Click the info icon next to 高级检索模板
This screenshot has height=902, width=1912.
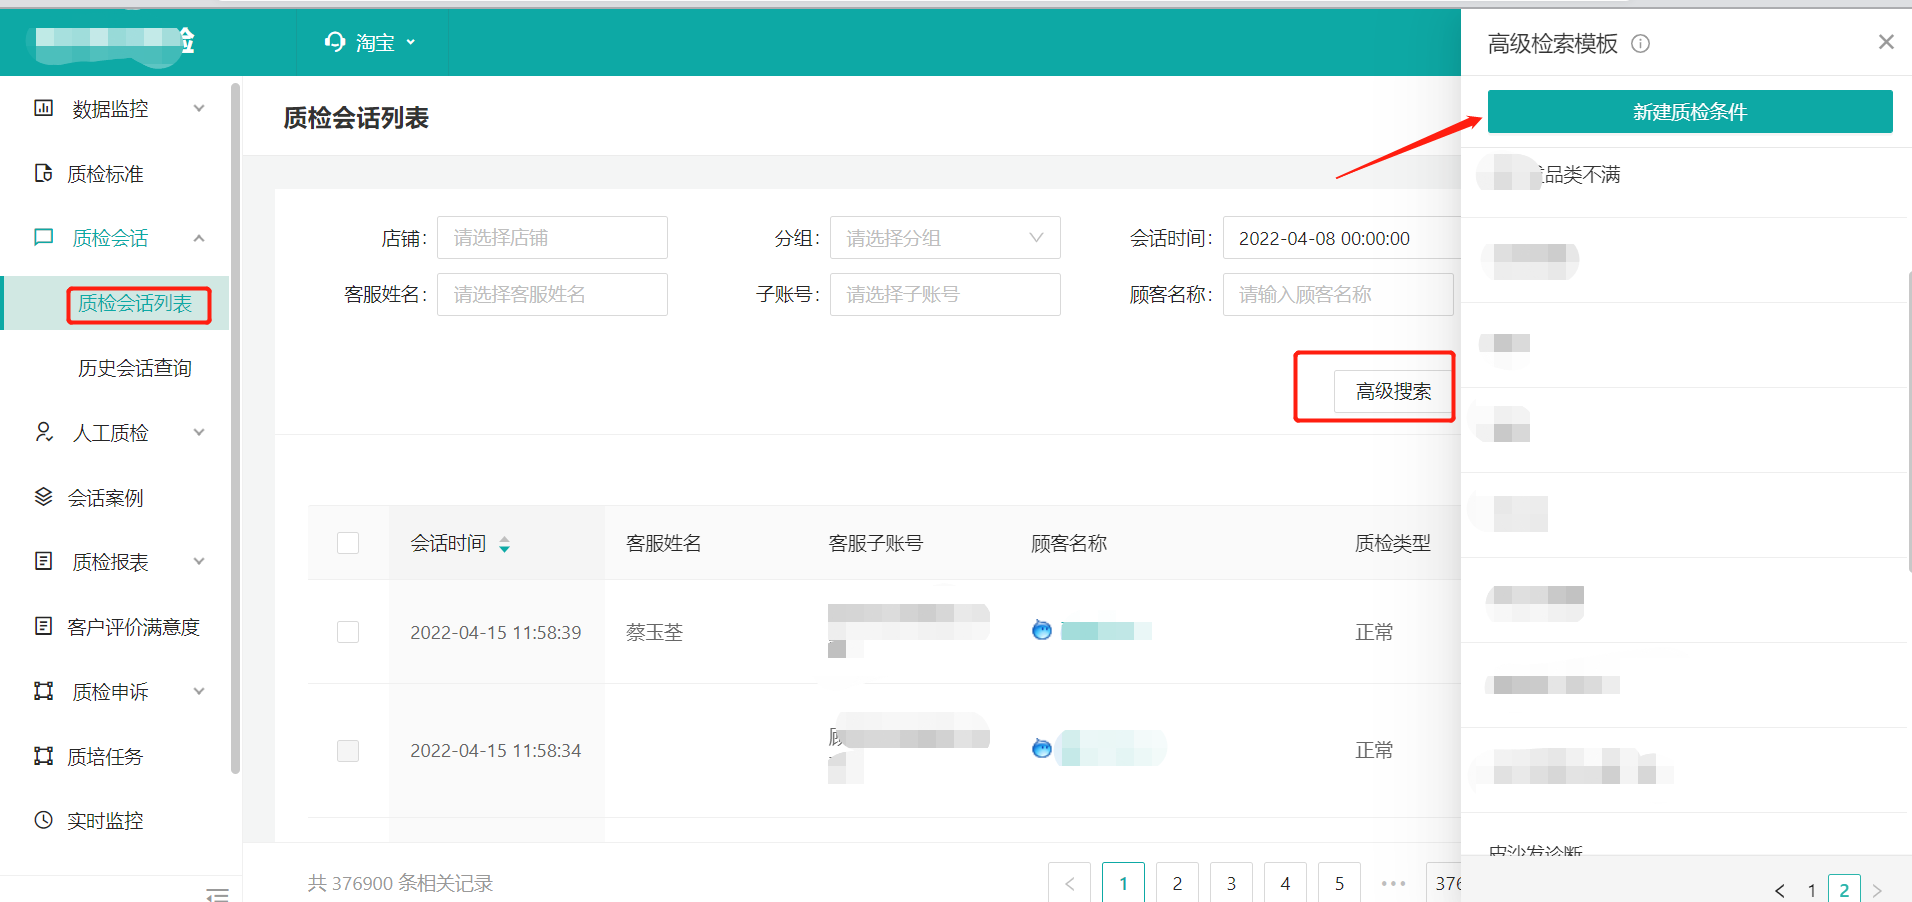coord(1640,43)
